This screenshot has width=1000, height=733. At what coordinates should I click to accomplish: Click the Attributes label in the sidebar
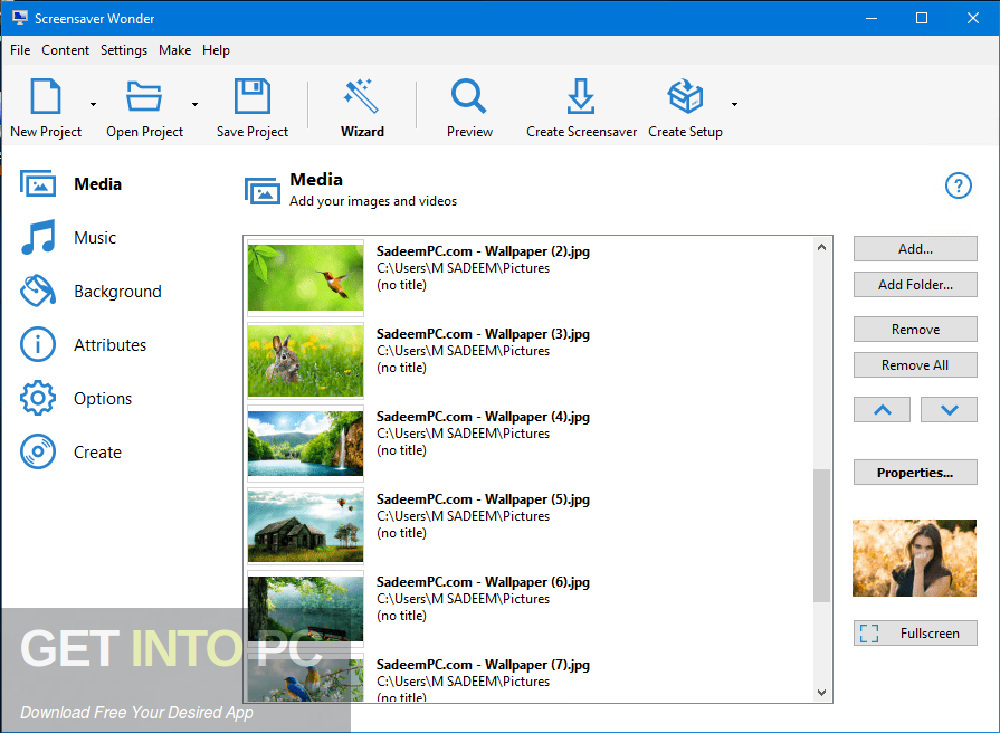(110, 345)
